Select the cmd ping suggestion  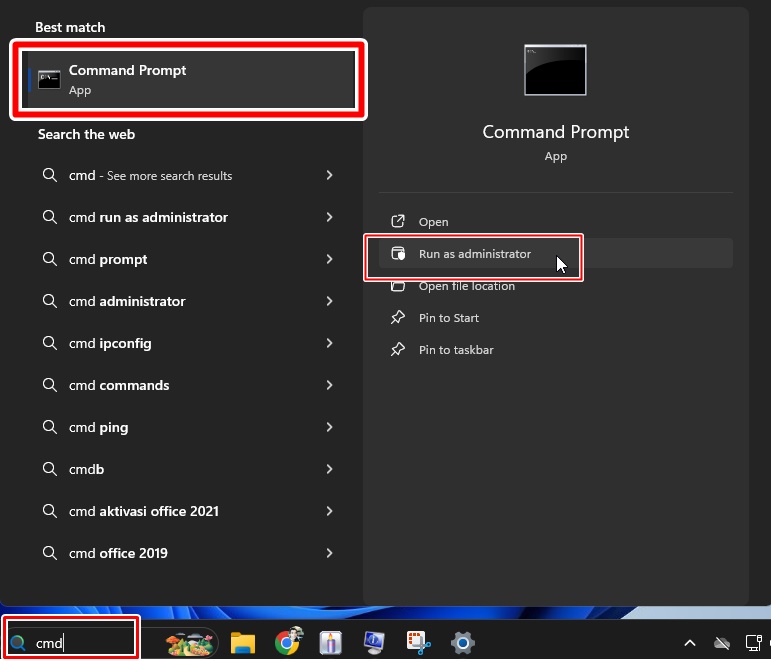click(x=188, y=427)
